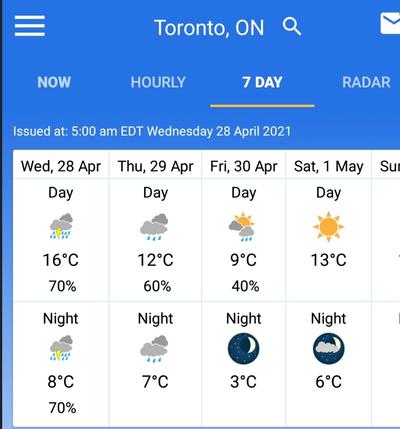Select Friday daytime sun and showers icon
This screenshot has width=400, height=429.
[242, 226]
